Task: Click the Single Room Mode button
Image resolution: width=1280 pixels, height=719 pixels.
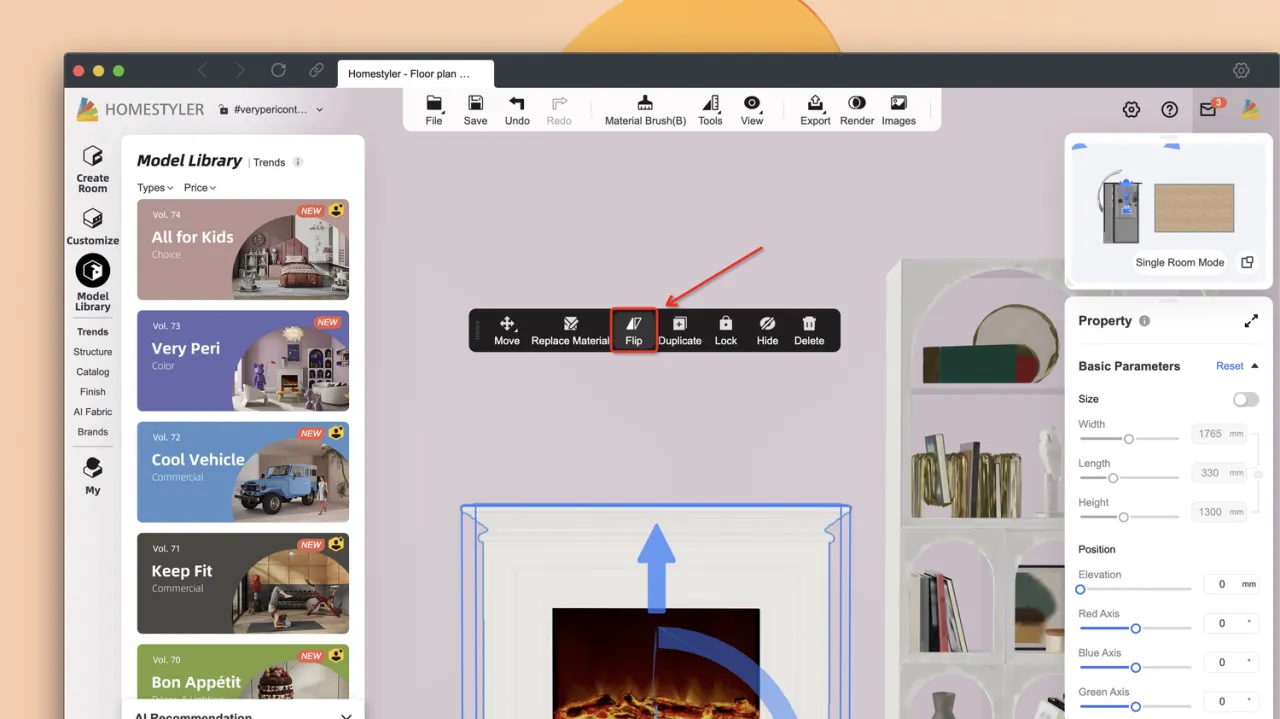Action: point(1179,263)
